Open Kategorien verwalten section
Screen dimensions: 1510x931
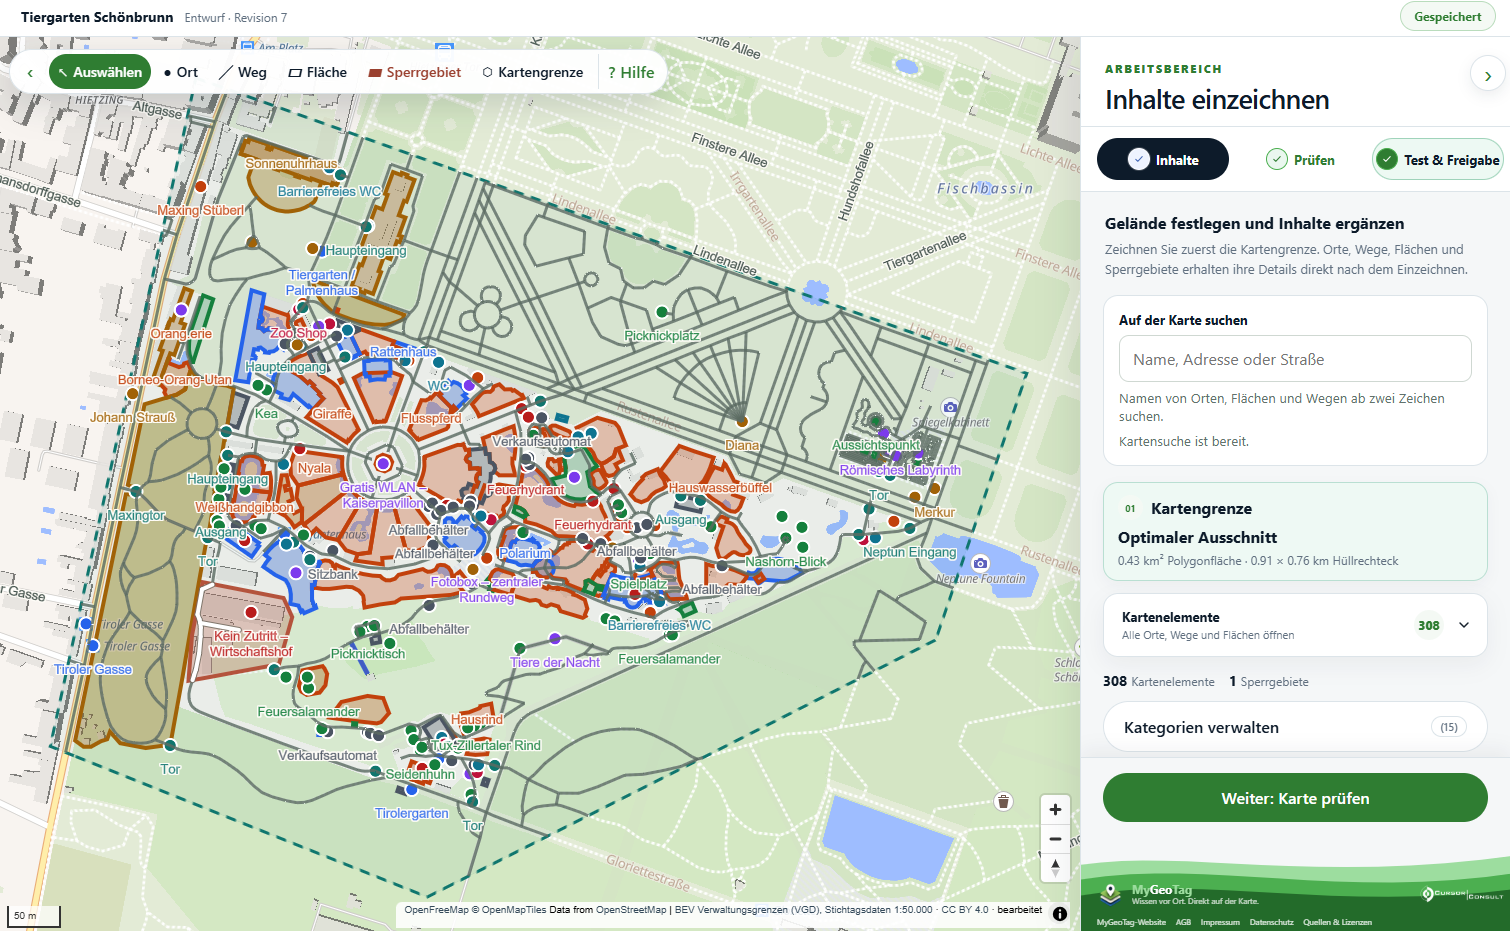point(1295,727)
